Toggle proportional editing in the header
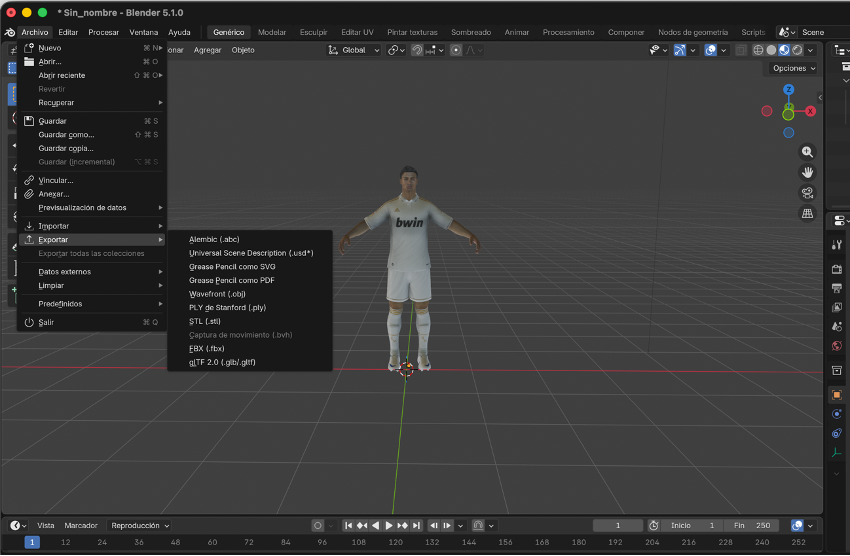 (x=456, y=50)
